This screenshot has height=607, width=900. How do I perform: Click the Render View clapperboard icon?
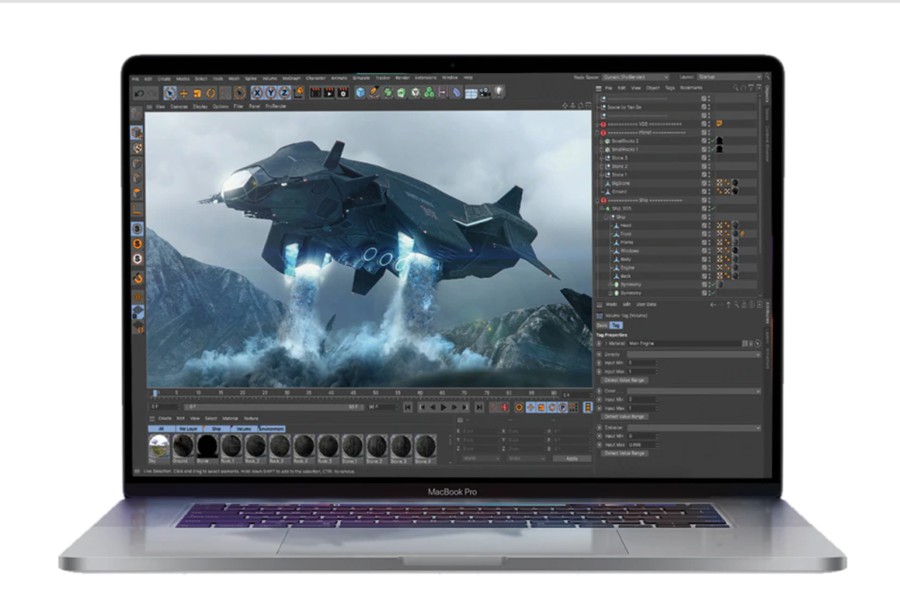coord(315,92)
